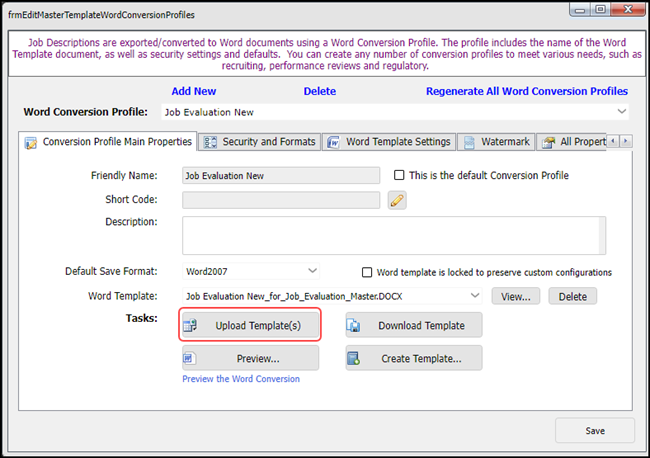650x458 pixels.
Task: Open the Security and Formats tab
Action: 260,142
